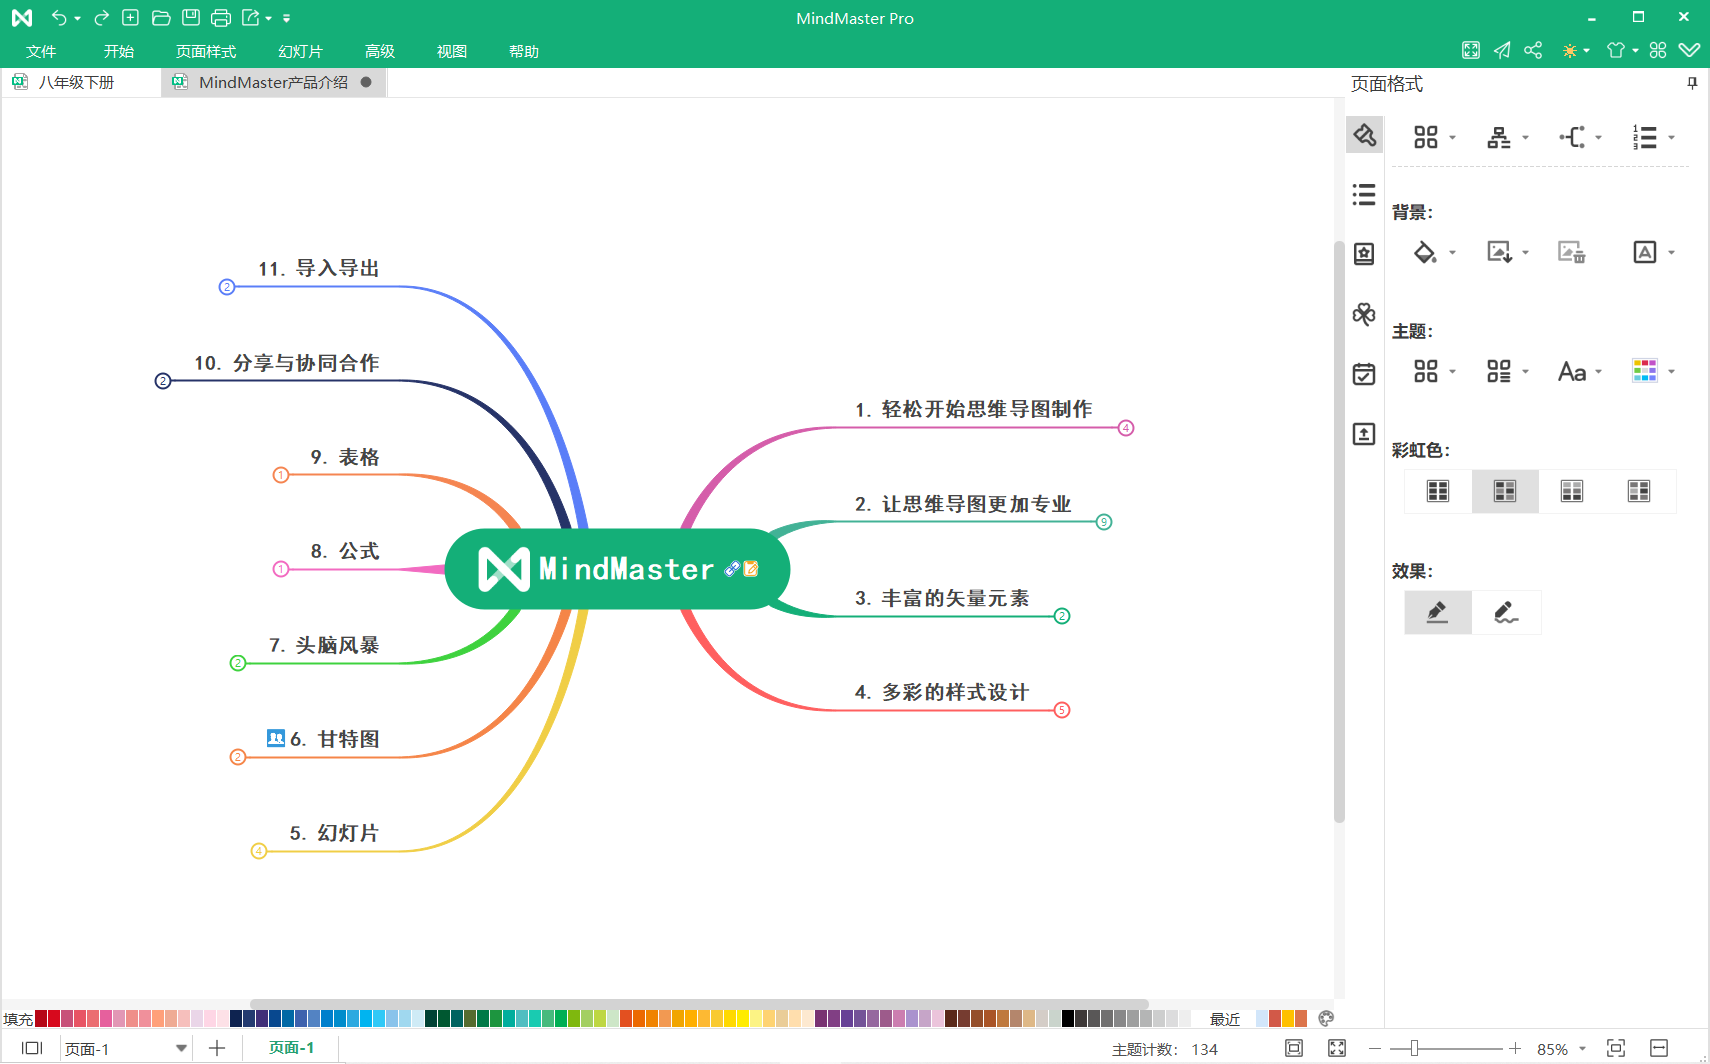This screenshot has height=1064, width=1710.
Task: Click the light blue recent color swatch
Action: pyautogui.click(x=1262, y=1019)
